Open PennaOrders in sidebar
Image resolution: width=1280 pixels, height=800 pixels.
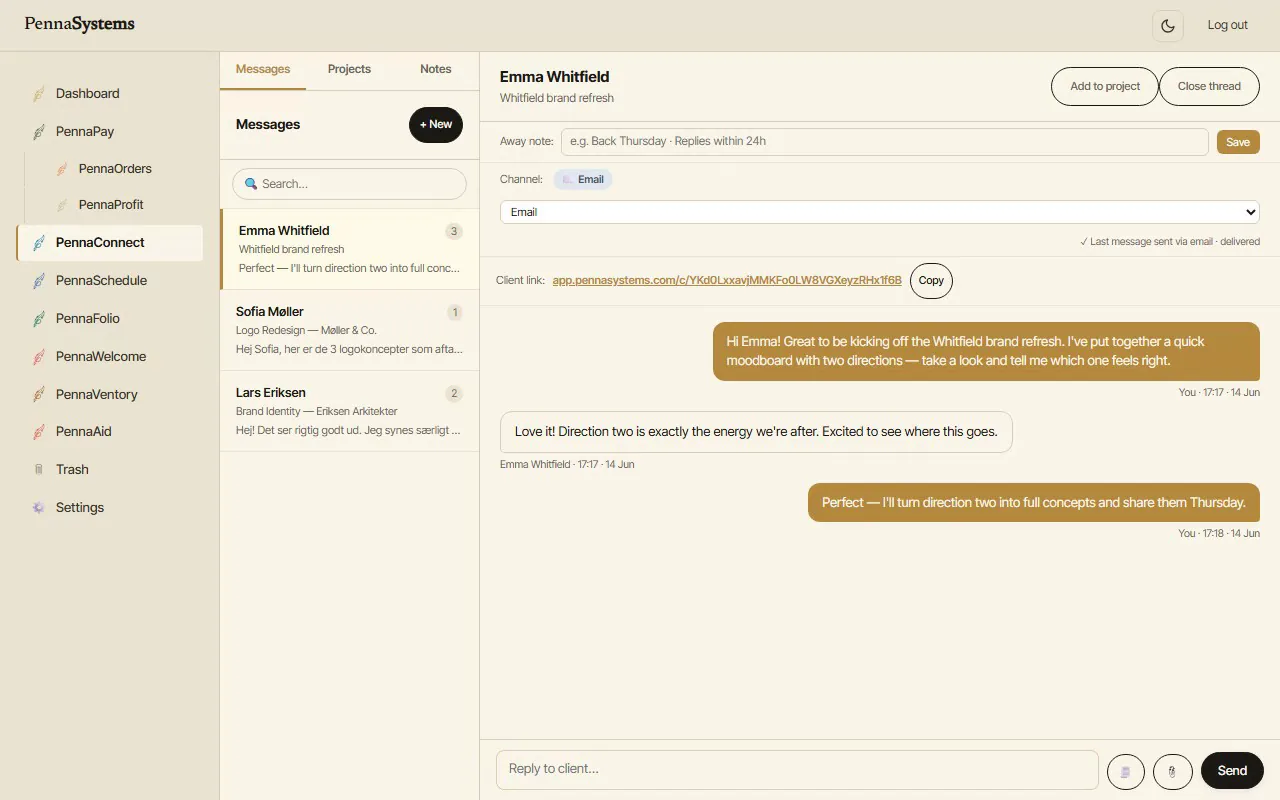click(122, 169)
